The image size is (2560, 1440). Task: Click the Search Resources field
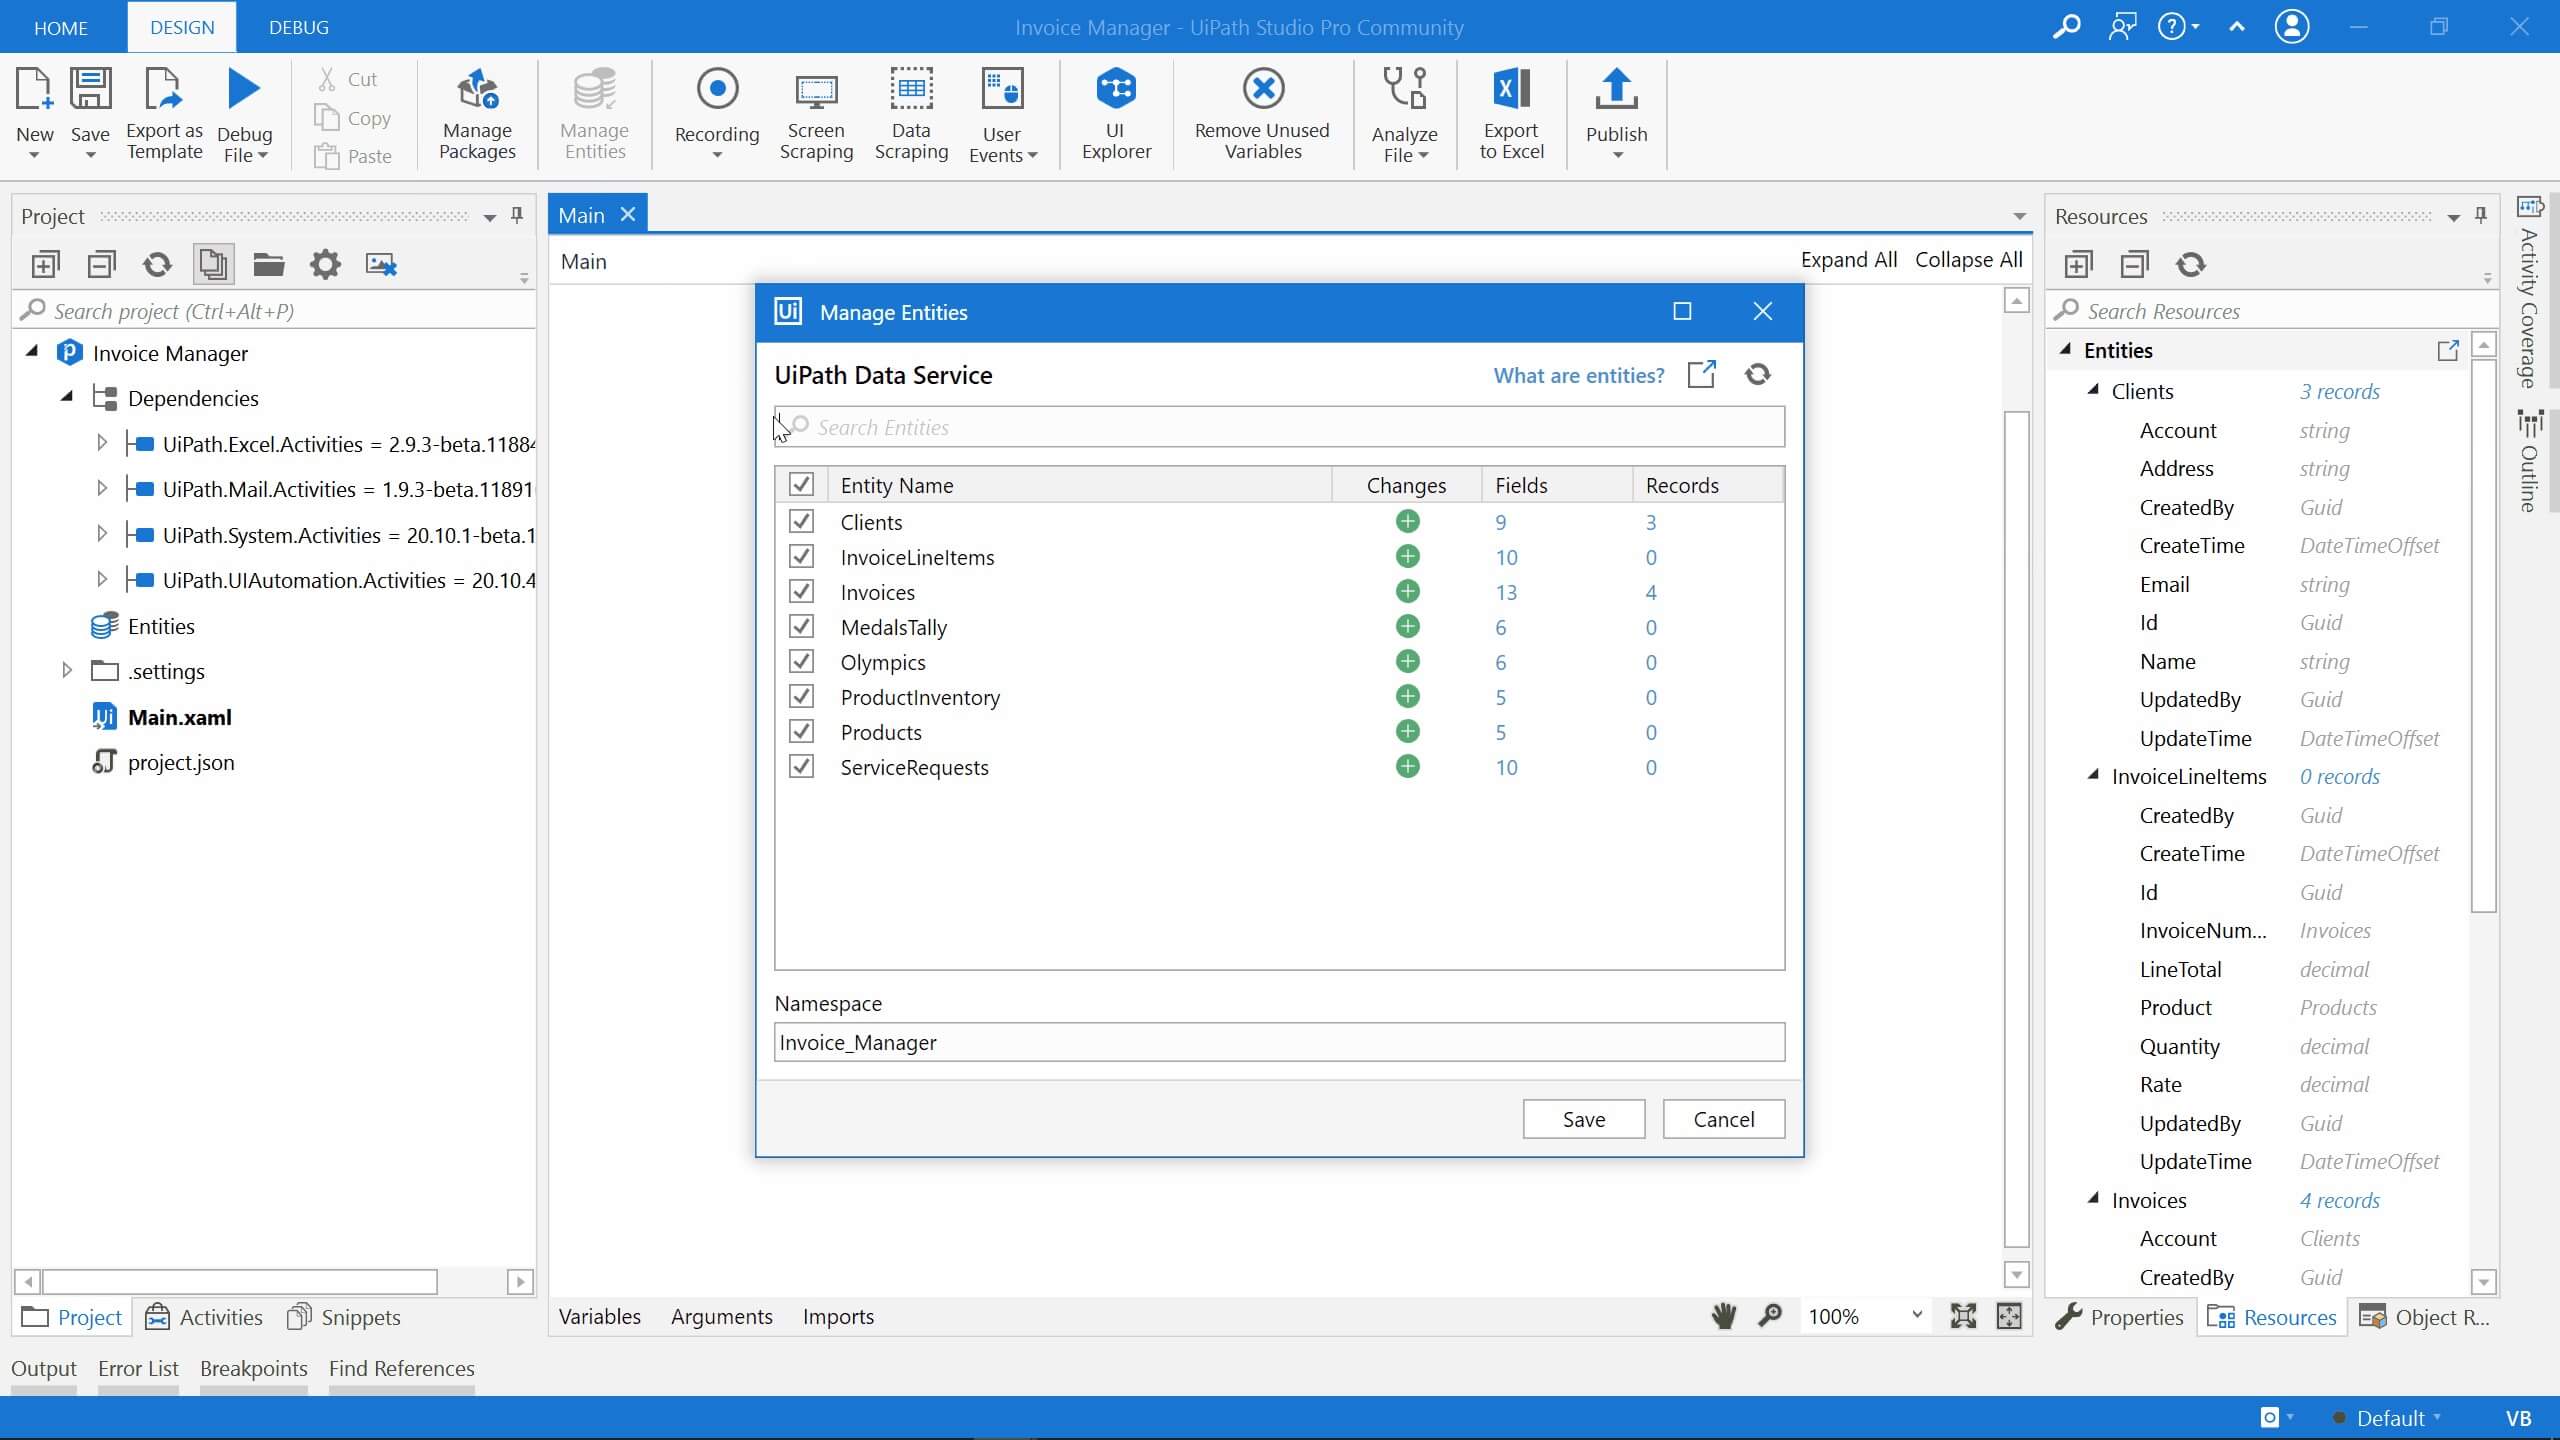pyautogui.click(x=2271, y=311)
